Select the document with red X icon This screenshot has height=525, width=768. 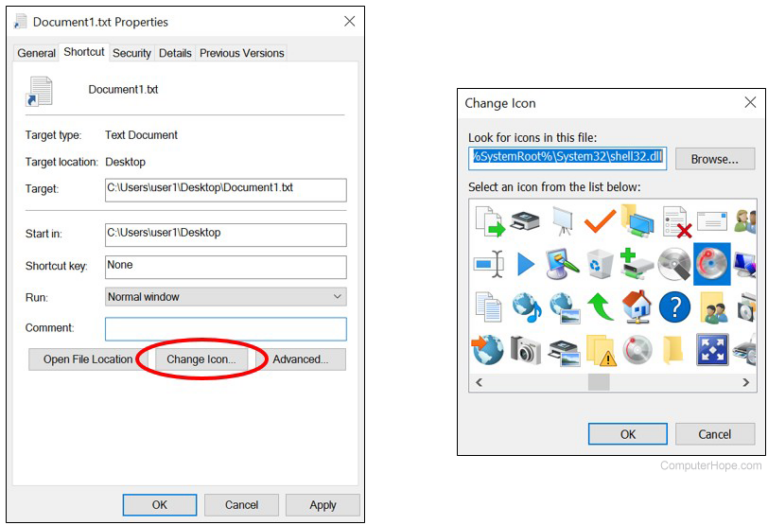[676, 222]
